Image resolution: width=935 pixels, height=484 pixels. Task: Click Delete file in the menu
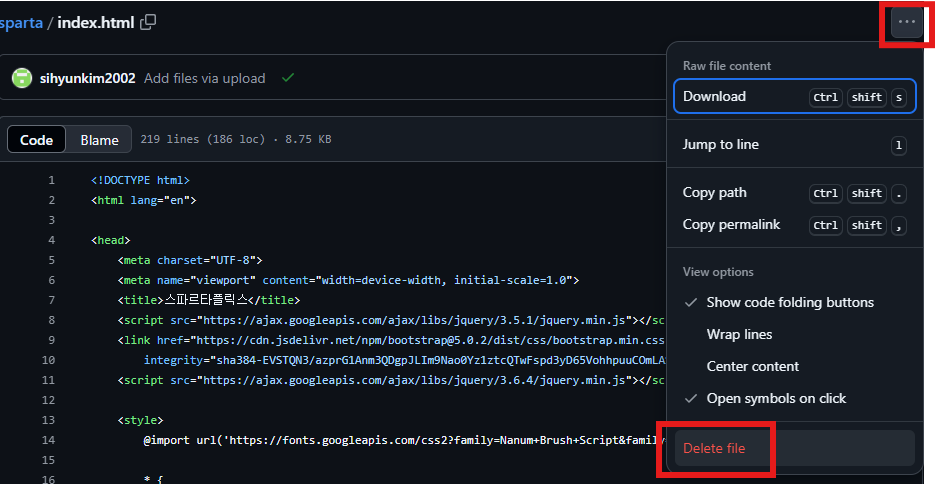click(794, 448)
